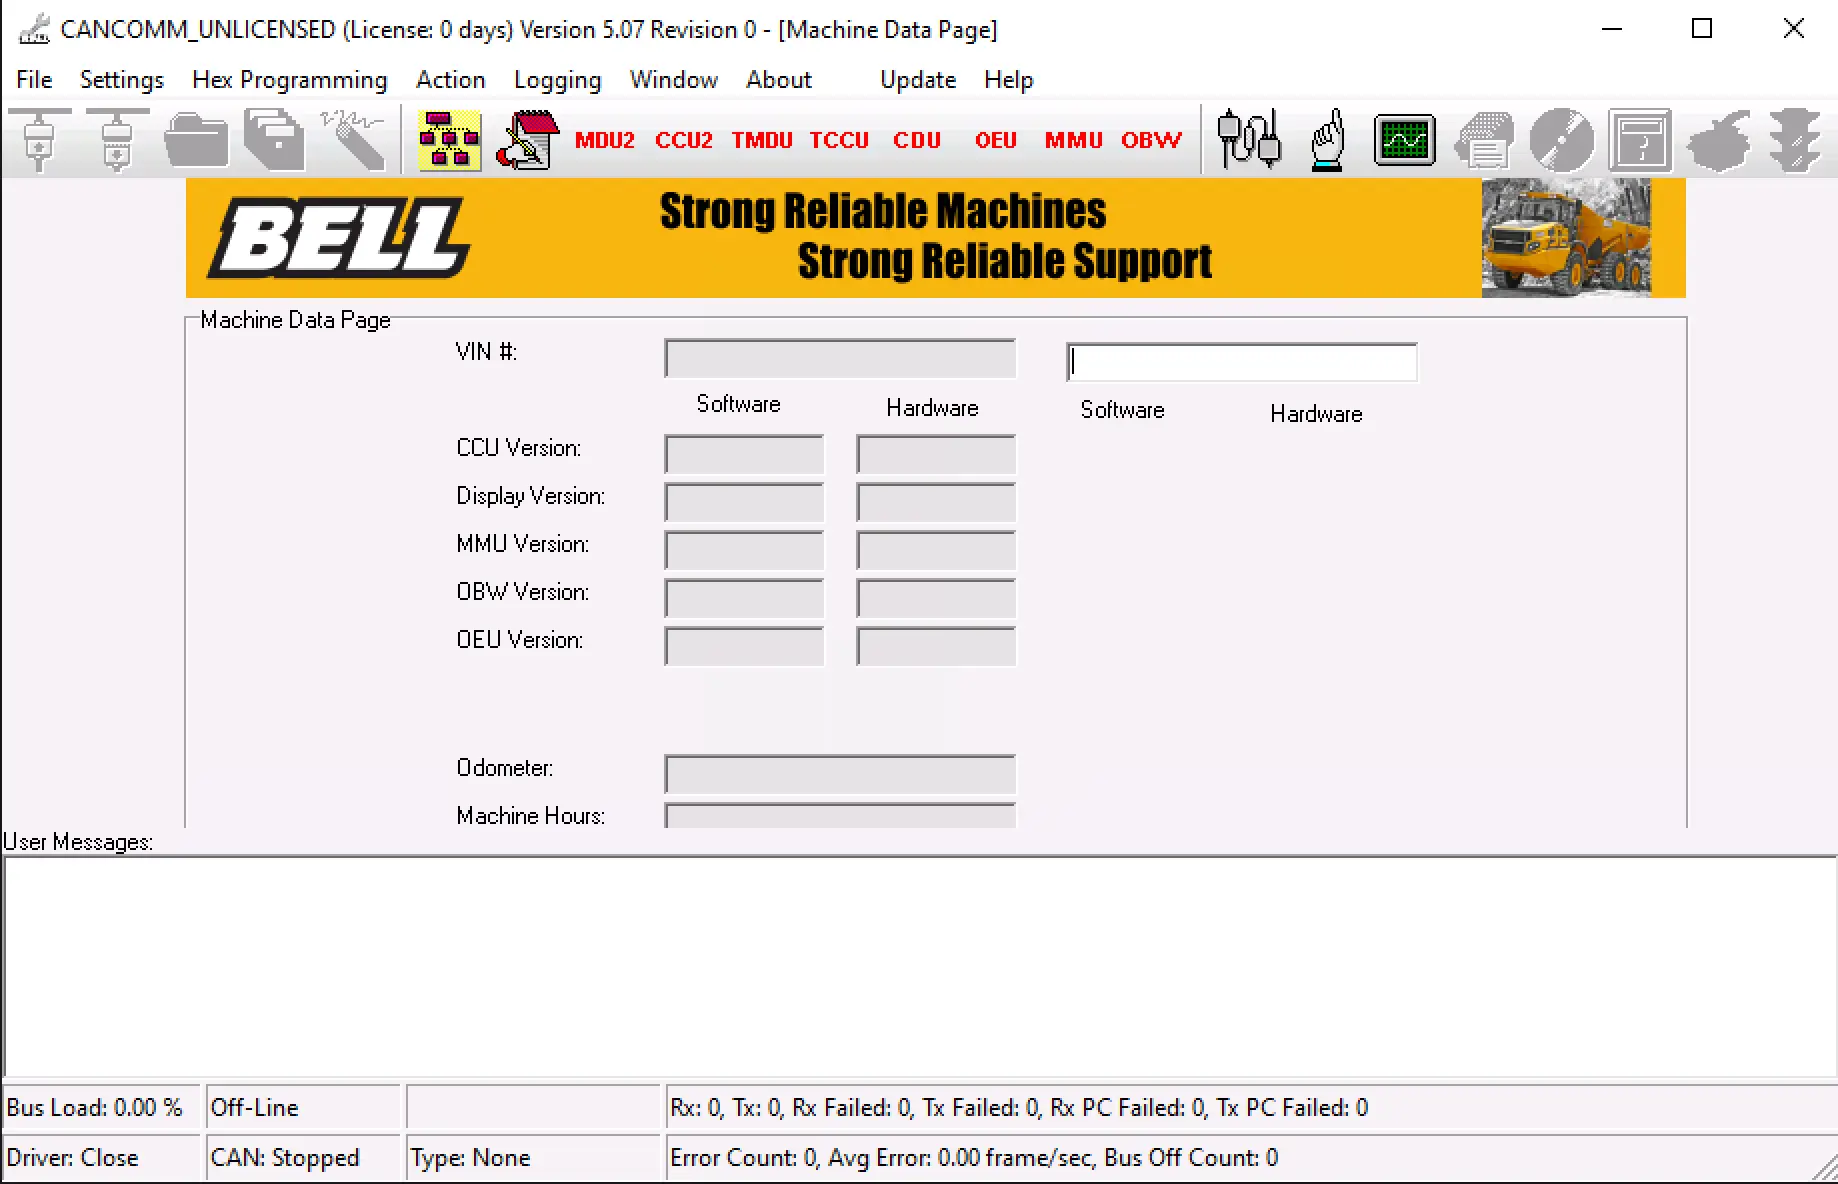Click the CD disc icon on toolbar

pyautogui.click(x=1562, y=140)
